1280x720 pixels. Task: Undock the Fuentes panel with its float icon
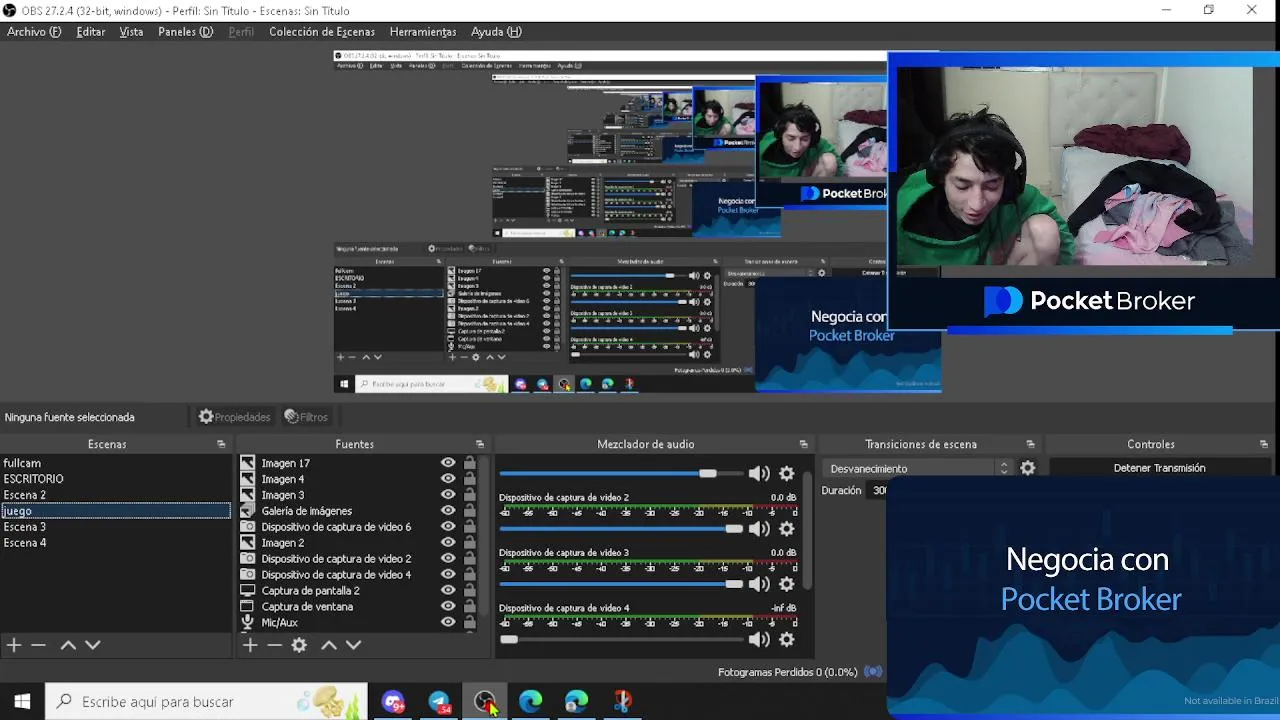pyautogui.click(x=480, y=444)
